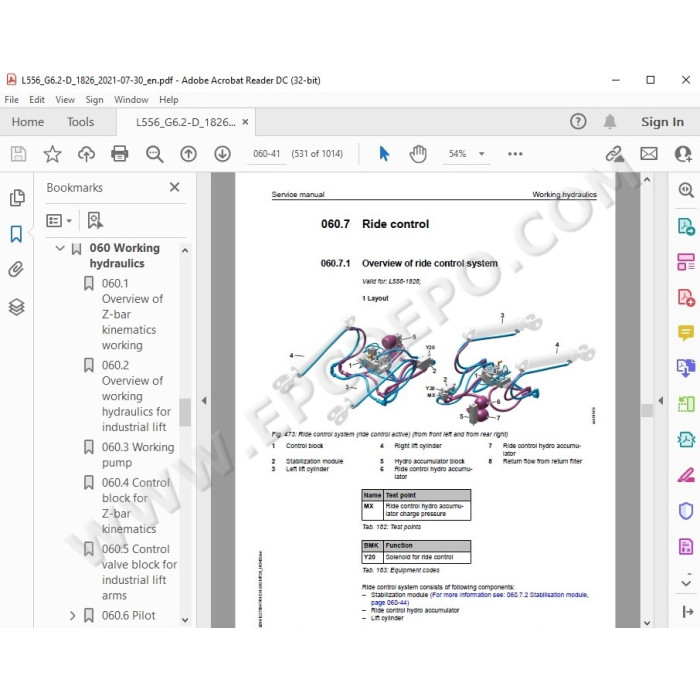Close the Bookmarks panel
700x700 pixels.
pos(175,187)
